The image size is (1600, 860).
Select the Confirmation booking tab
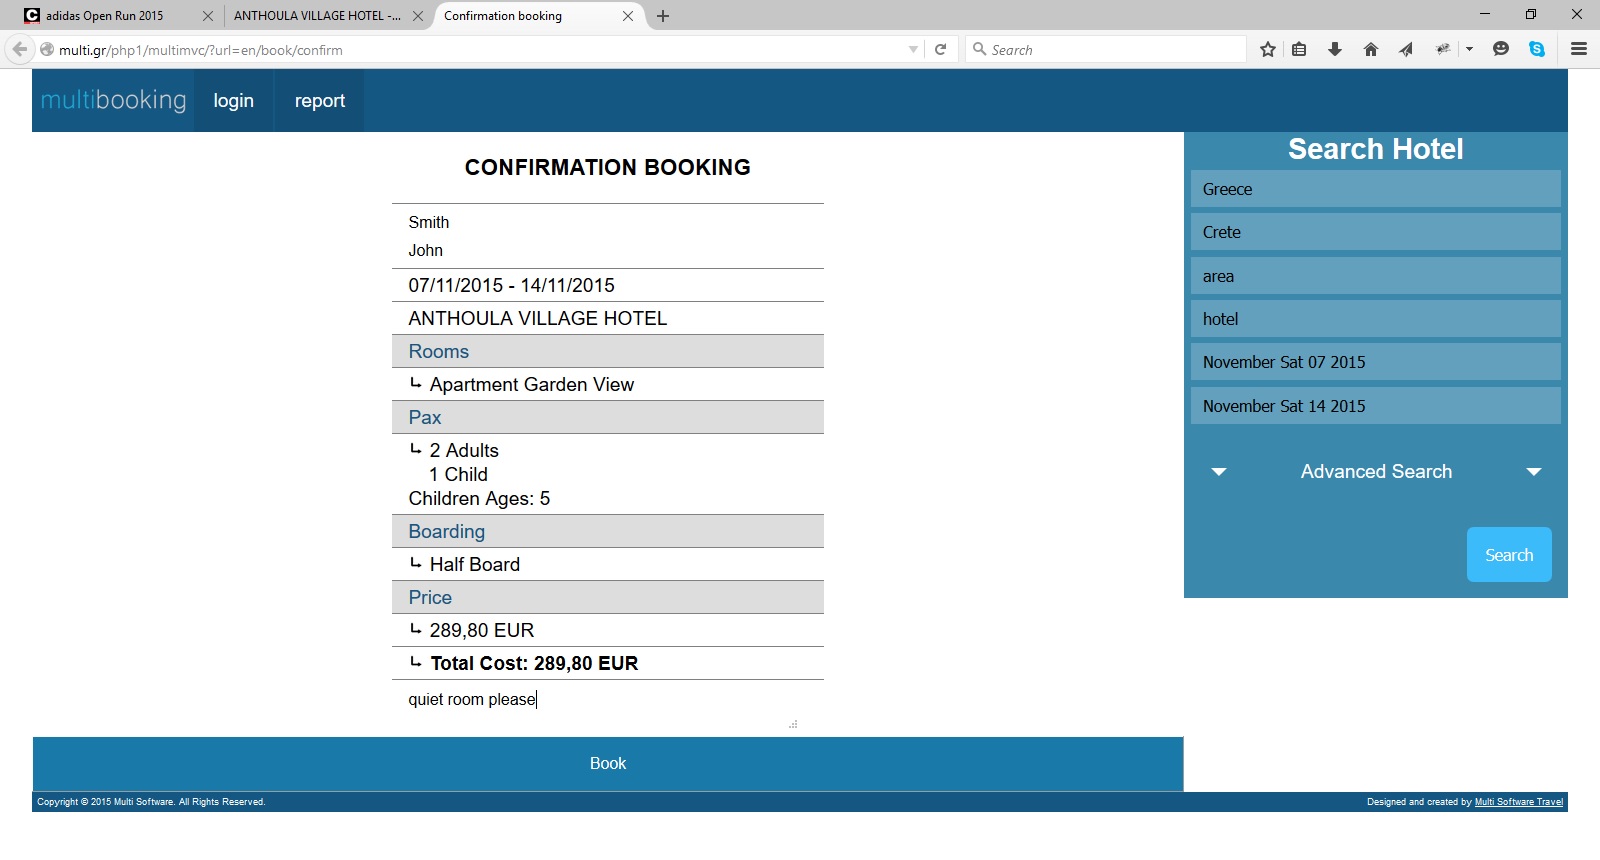click(503, 16)
